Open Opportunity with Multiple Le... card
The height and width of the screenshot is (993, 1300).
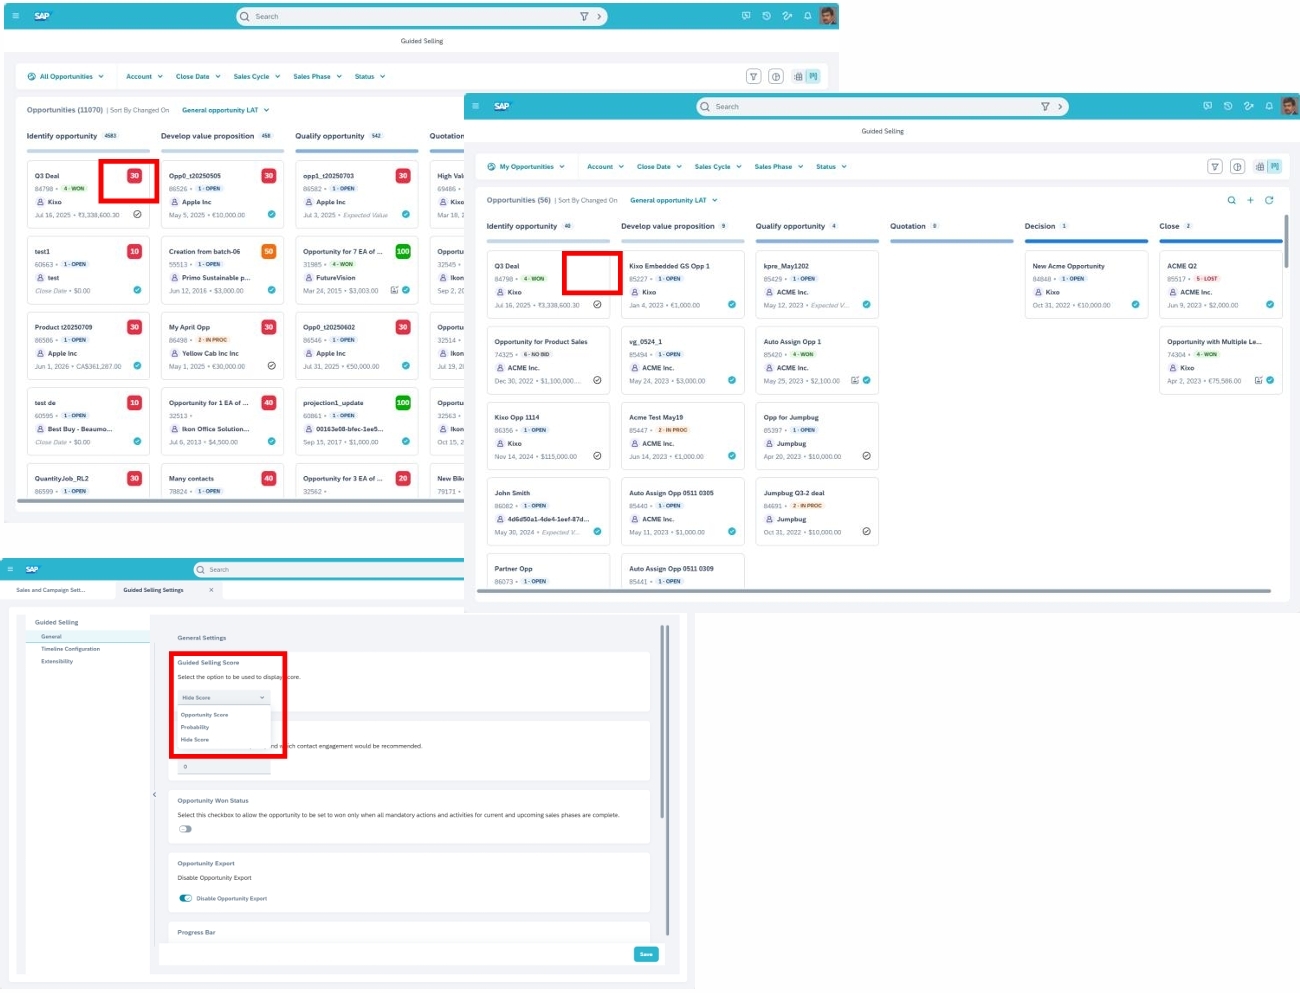pyautogui.click(x=1221, y=360)
